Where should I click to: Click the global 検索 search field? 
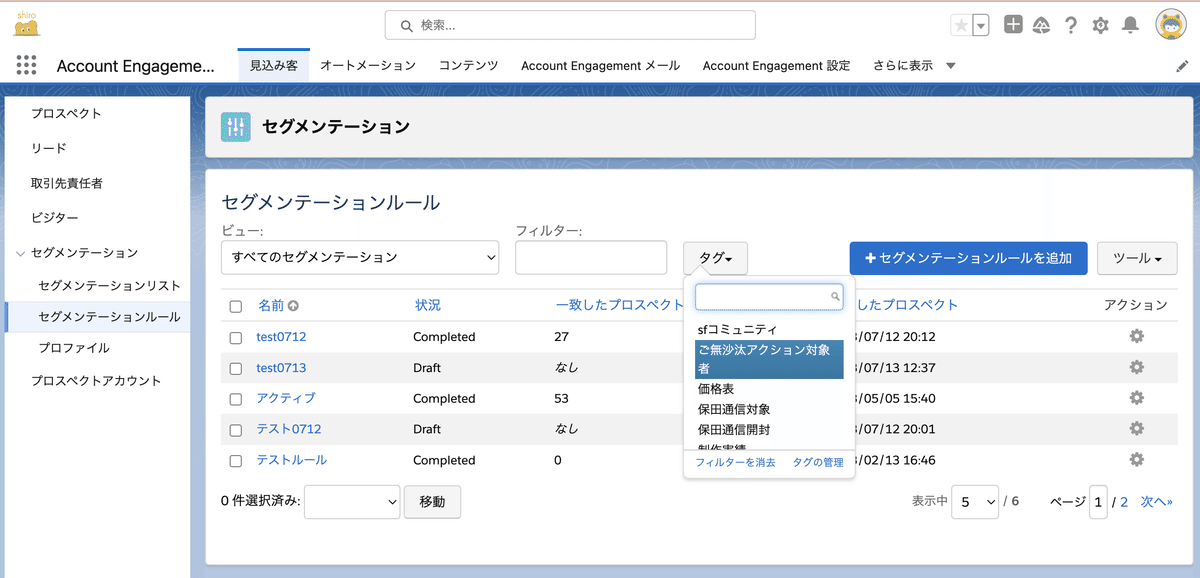[570, 25]
